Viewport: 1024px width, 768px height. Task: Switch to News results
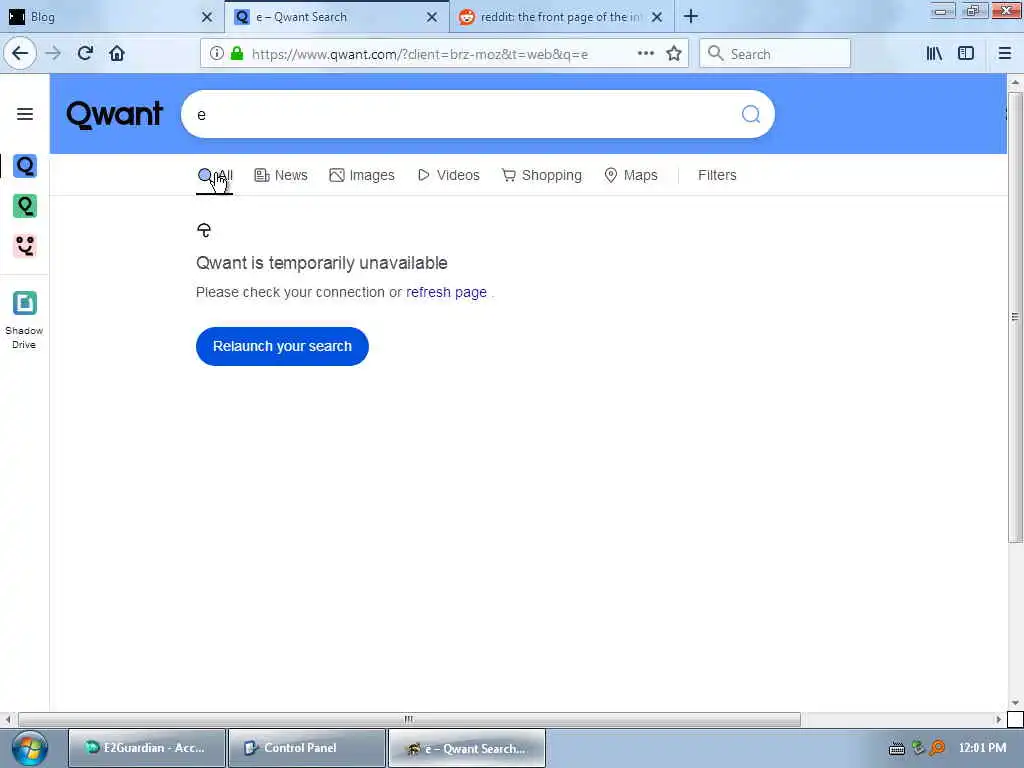pos(281,175)
